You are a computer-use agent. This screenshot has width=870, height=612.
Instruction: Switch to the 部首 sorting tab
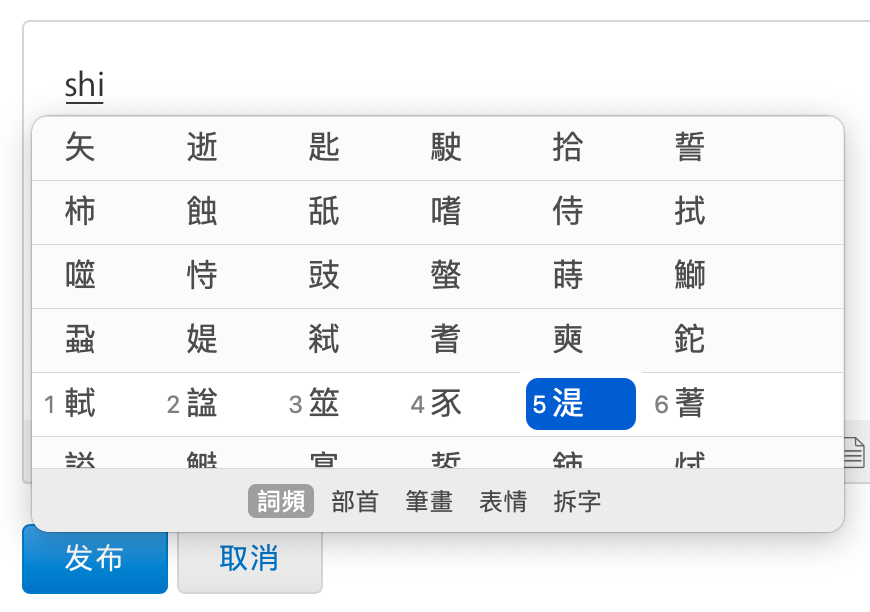(355, 502)
